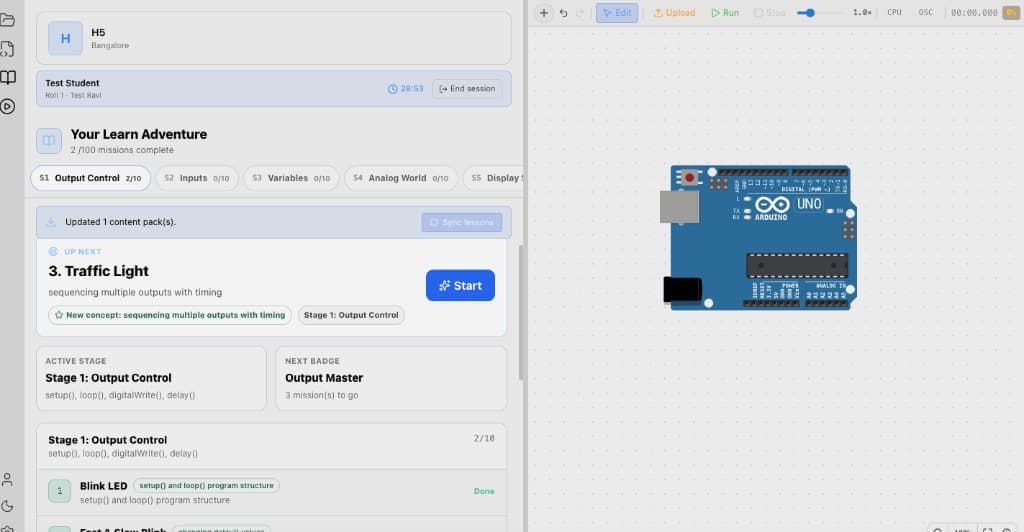Image resolution: width=1024 pixels, height=532 pixels.
Task: Click the red reset button on Arduino
Action: (x=689, y=178)
